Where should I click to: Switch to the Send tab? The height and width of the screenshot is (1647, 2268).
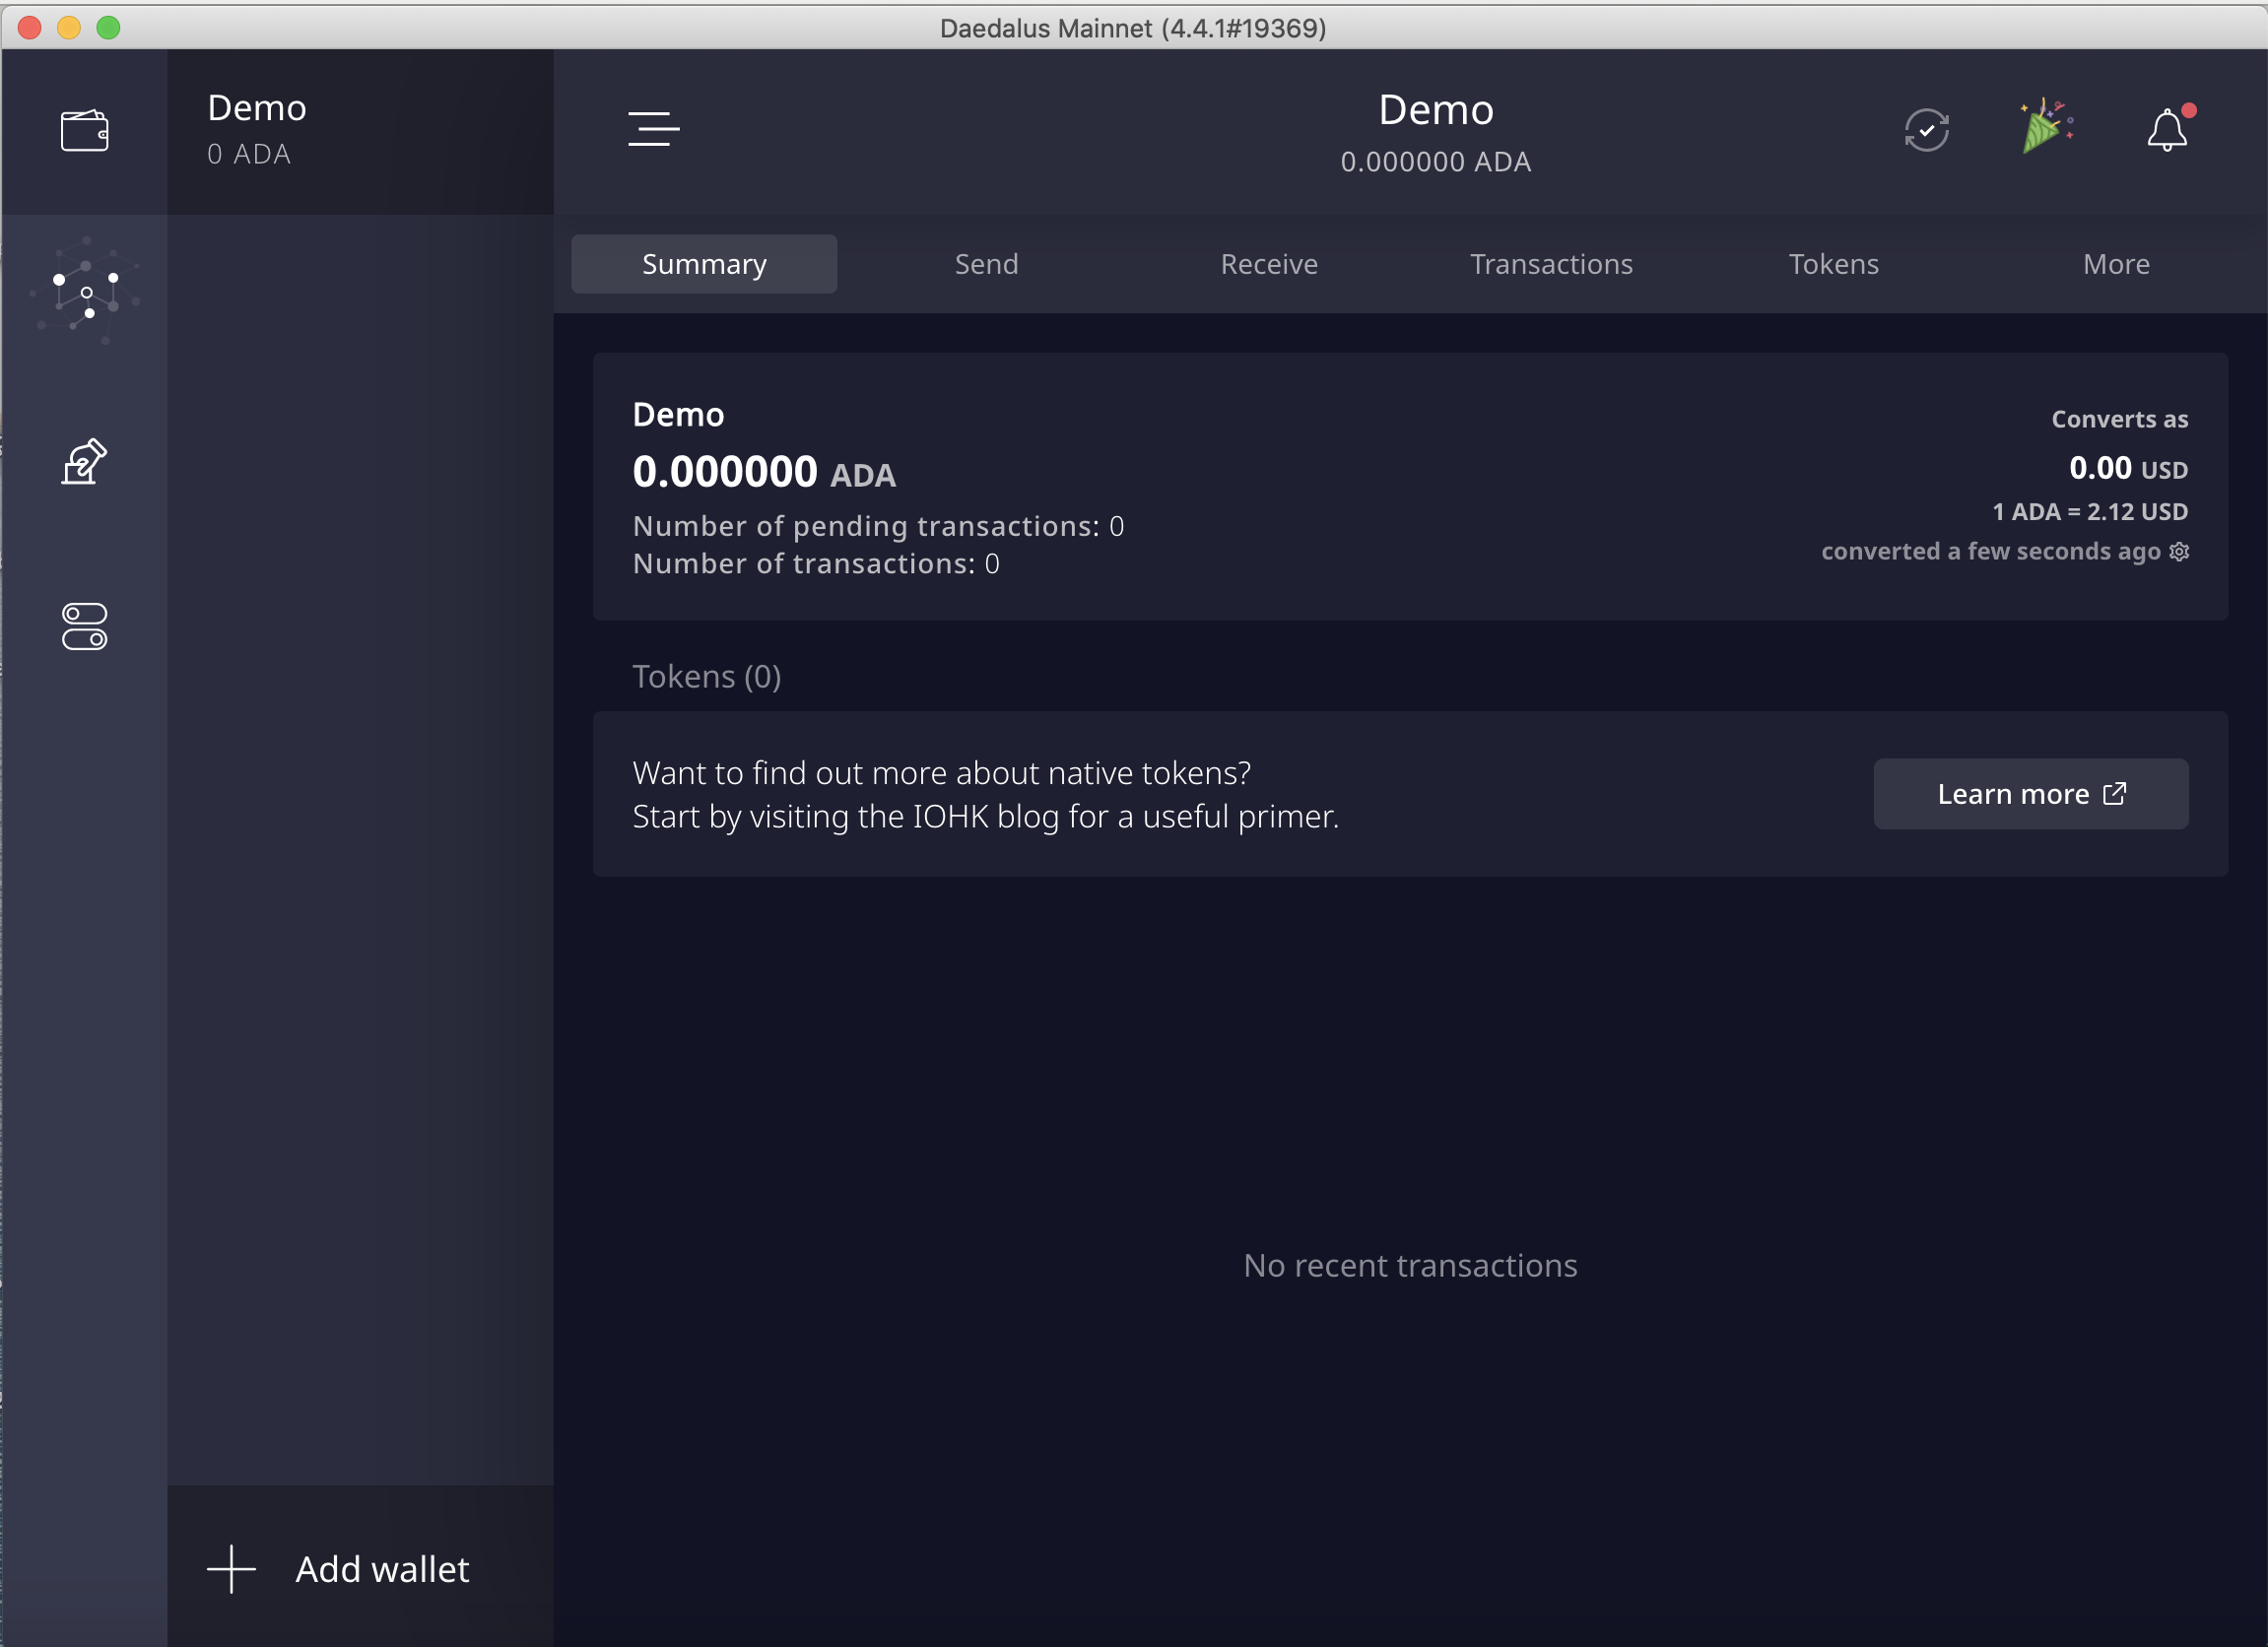tap(986, 264)
